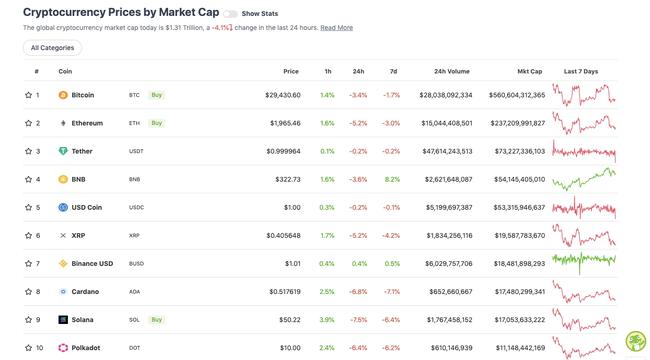Favorite Polkadot with its star icon
The width and height of the screenshot is (650, 360).
[x=28, y=348]
